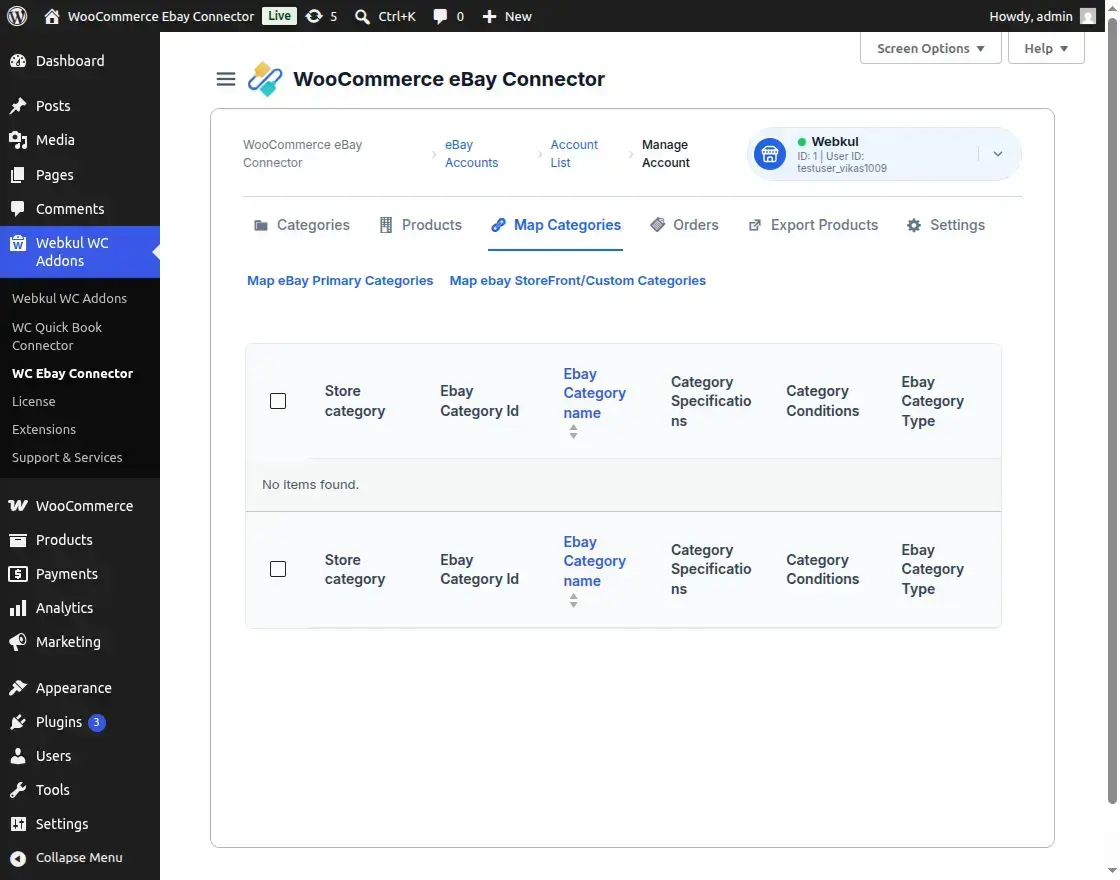Click the admin avatar thumbnail
Image resolution: width=1120 pixels, height=880 pixels.
1087,16
